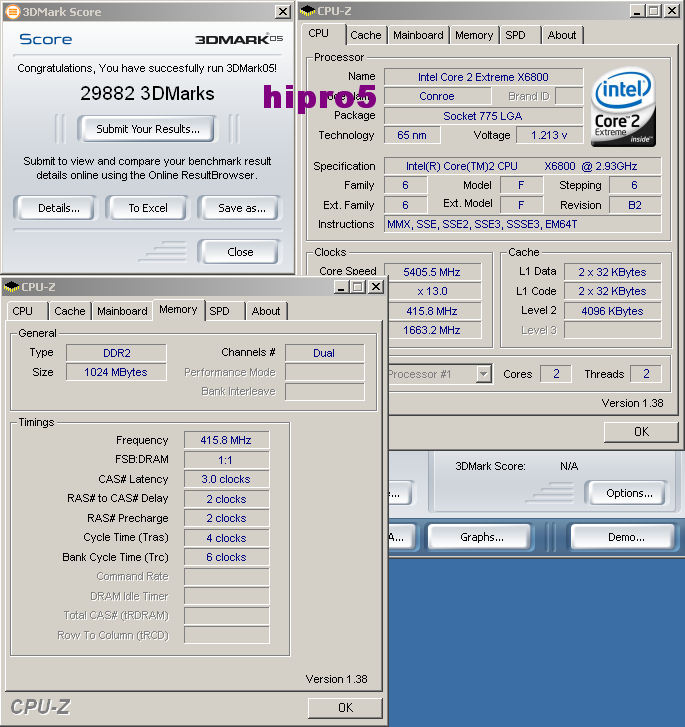Click the 3DMark Score window orange icon
Viewport: 685px width, 727px height.
click(x=13, y=12)
